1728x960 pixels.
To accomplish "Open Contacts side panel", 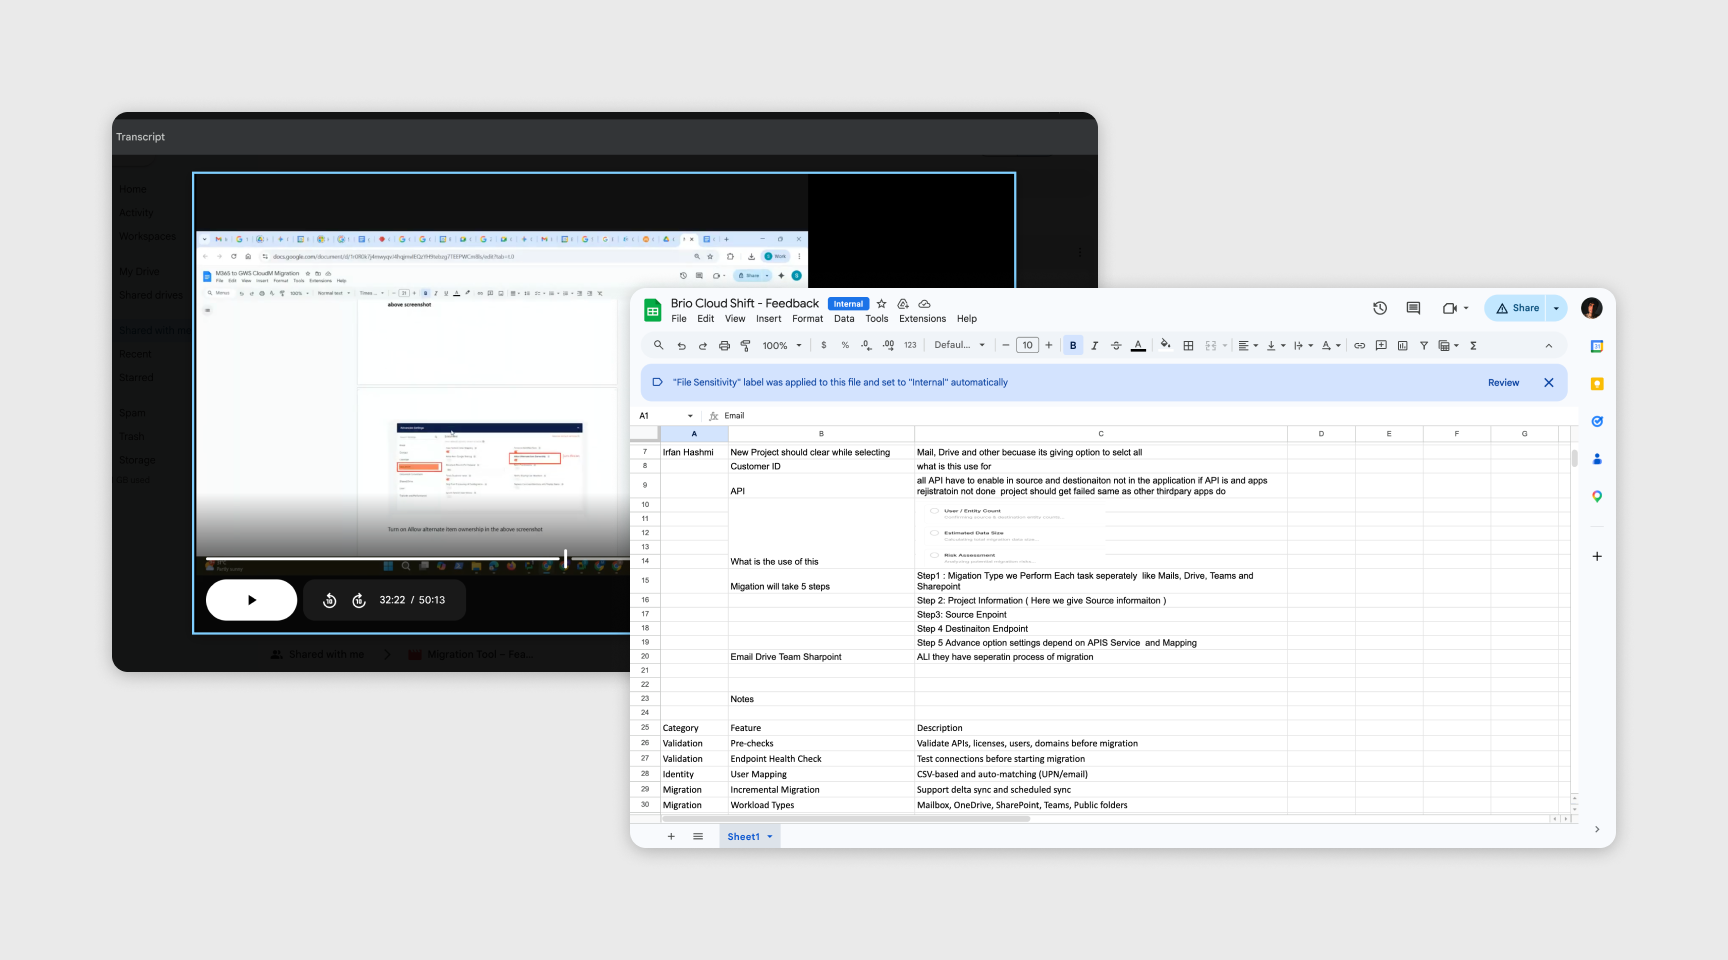I will (1597, 459).
